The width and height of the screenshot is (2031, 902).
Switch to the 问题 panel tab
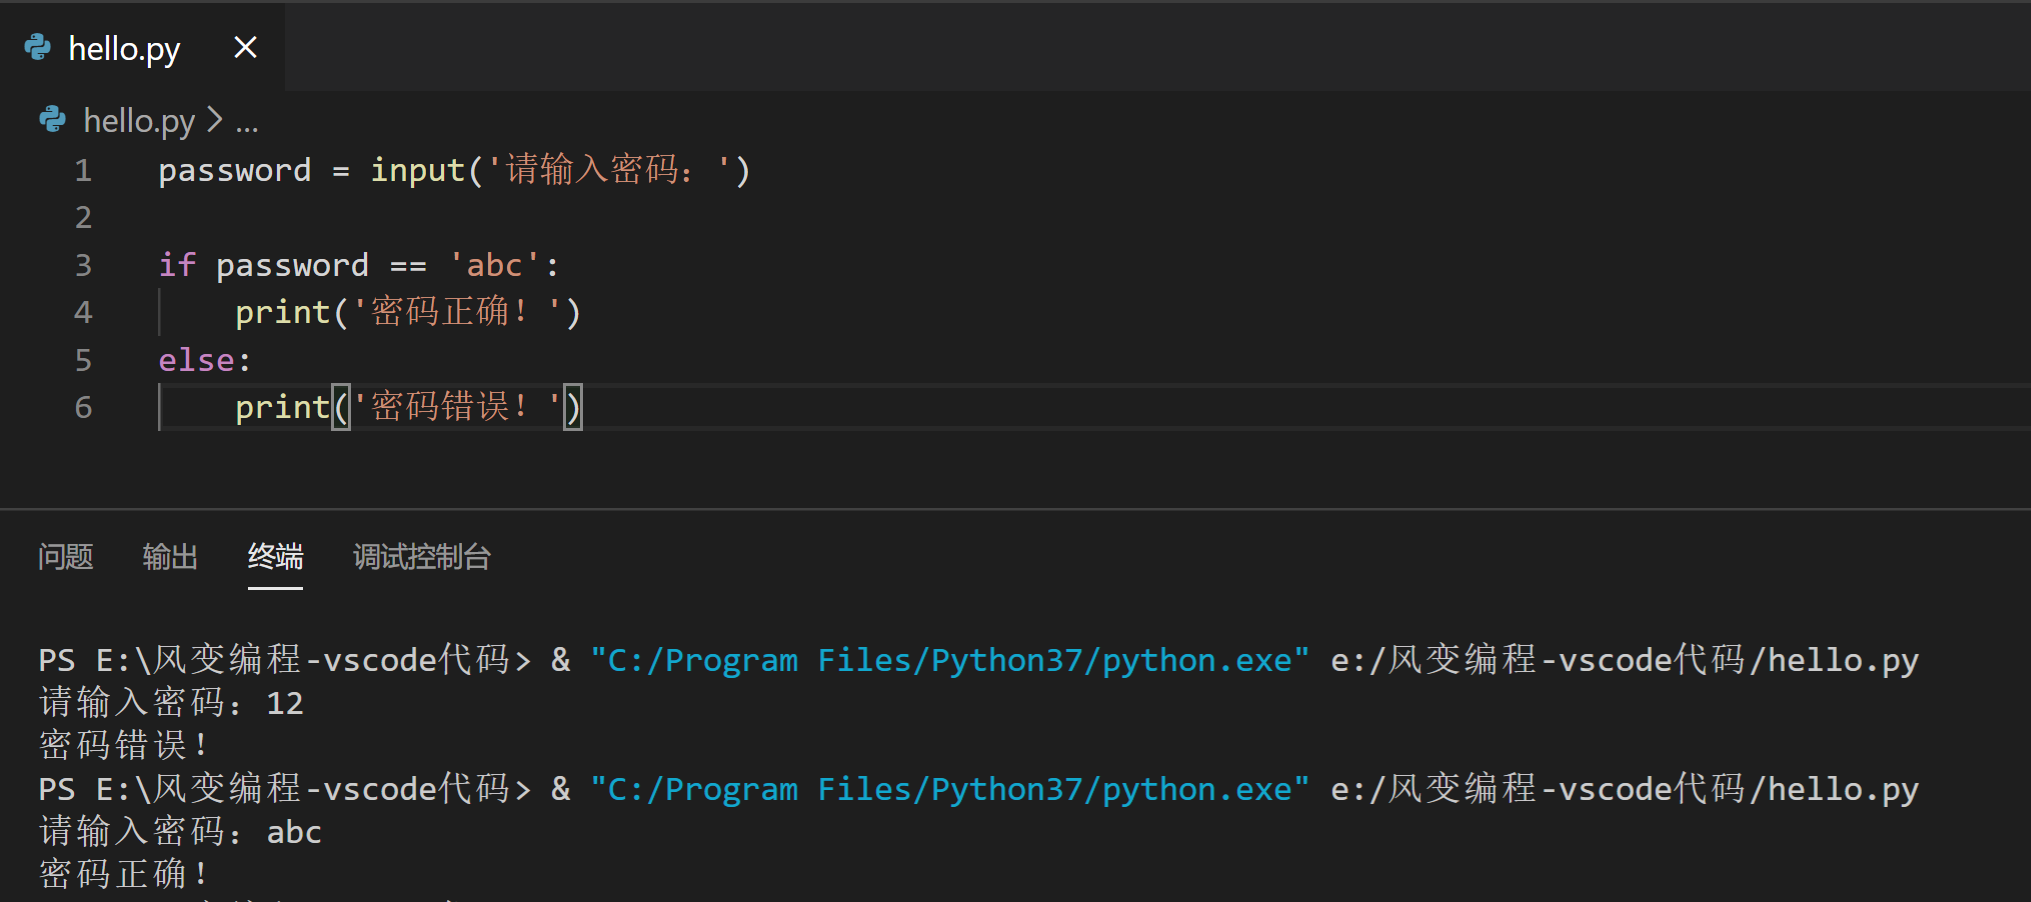[66, 557]
